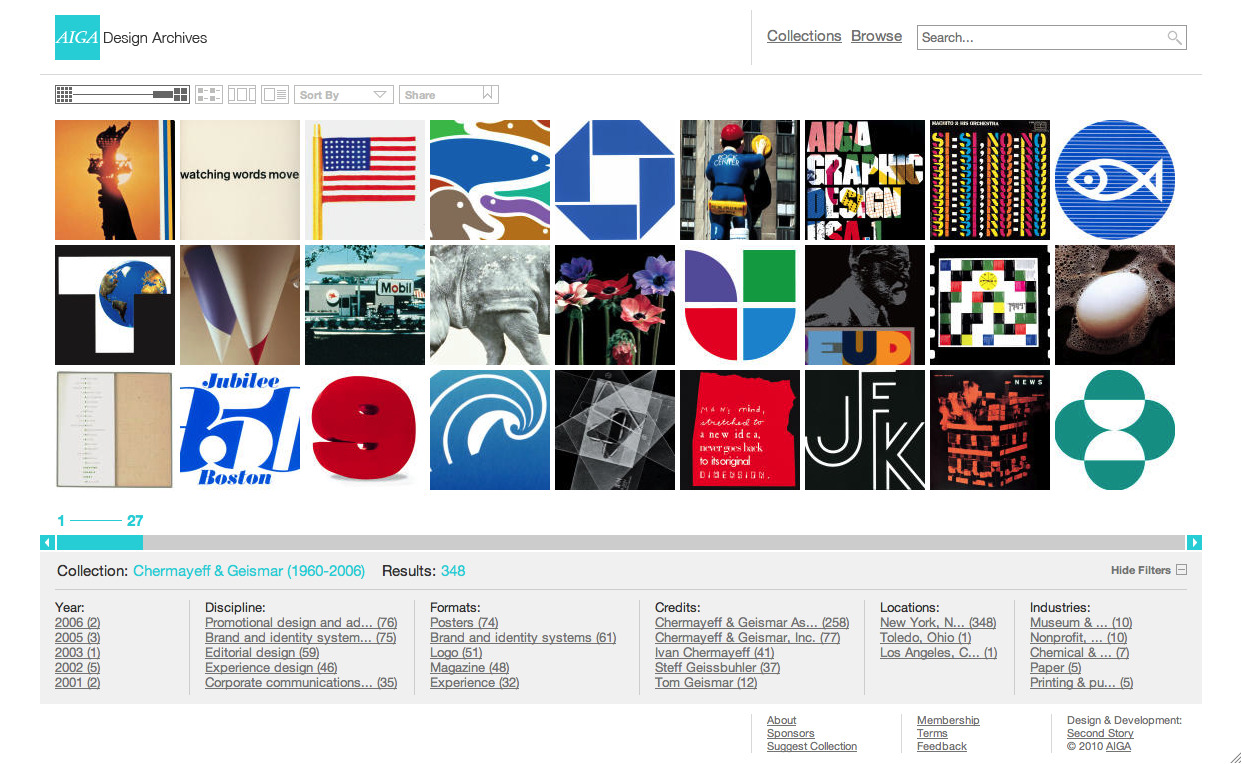Click the right scroll arrow of pager
The height and width of the screenshot is (764, 1242).
pos(1194,542)
